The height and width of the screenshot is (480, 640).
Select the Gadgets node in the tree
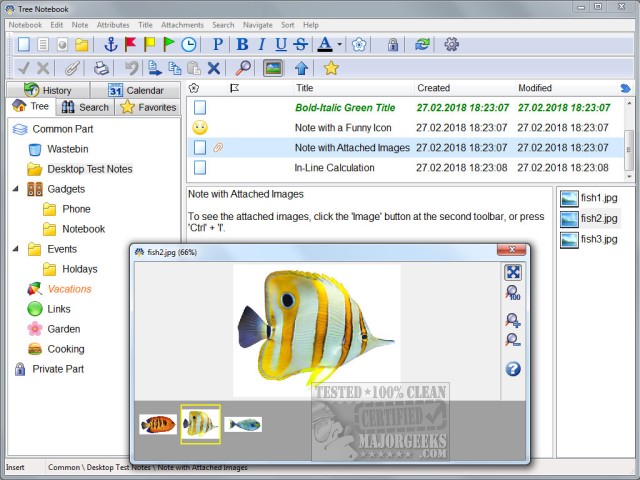67,189
